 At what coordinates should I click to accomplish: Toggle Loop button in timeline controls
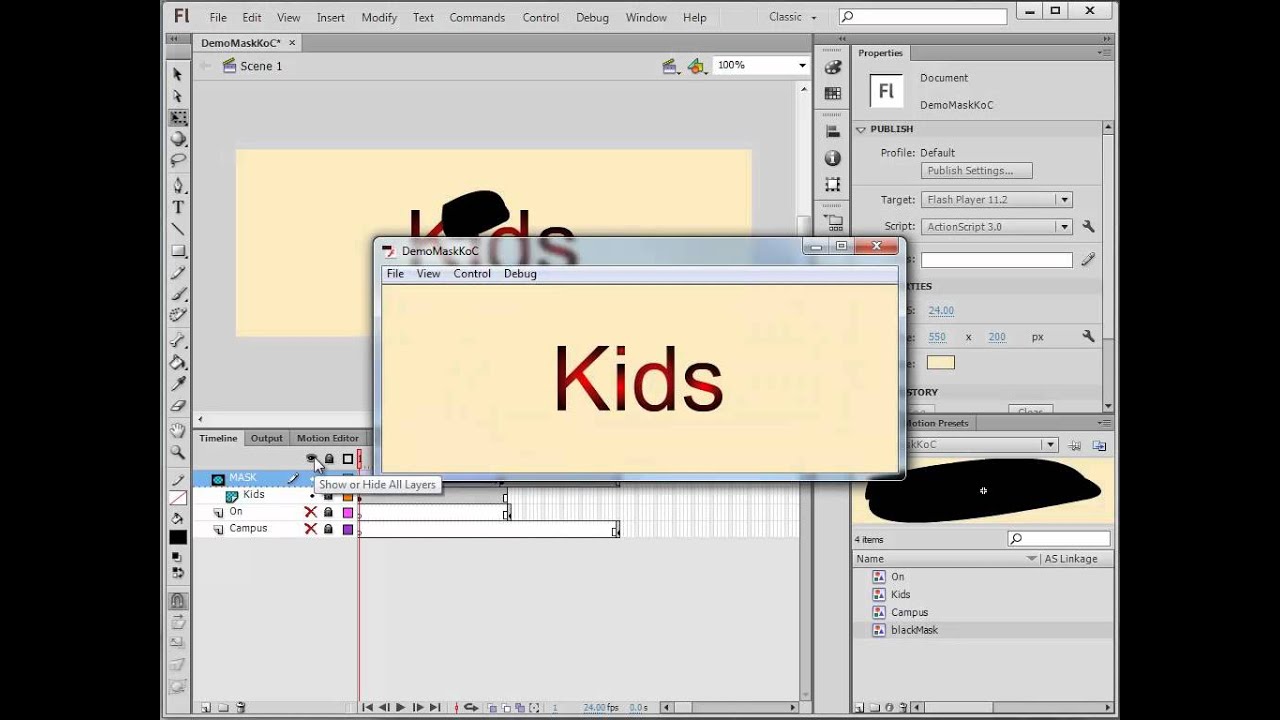[x=471, y=708]
